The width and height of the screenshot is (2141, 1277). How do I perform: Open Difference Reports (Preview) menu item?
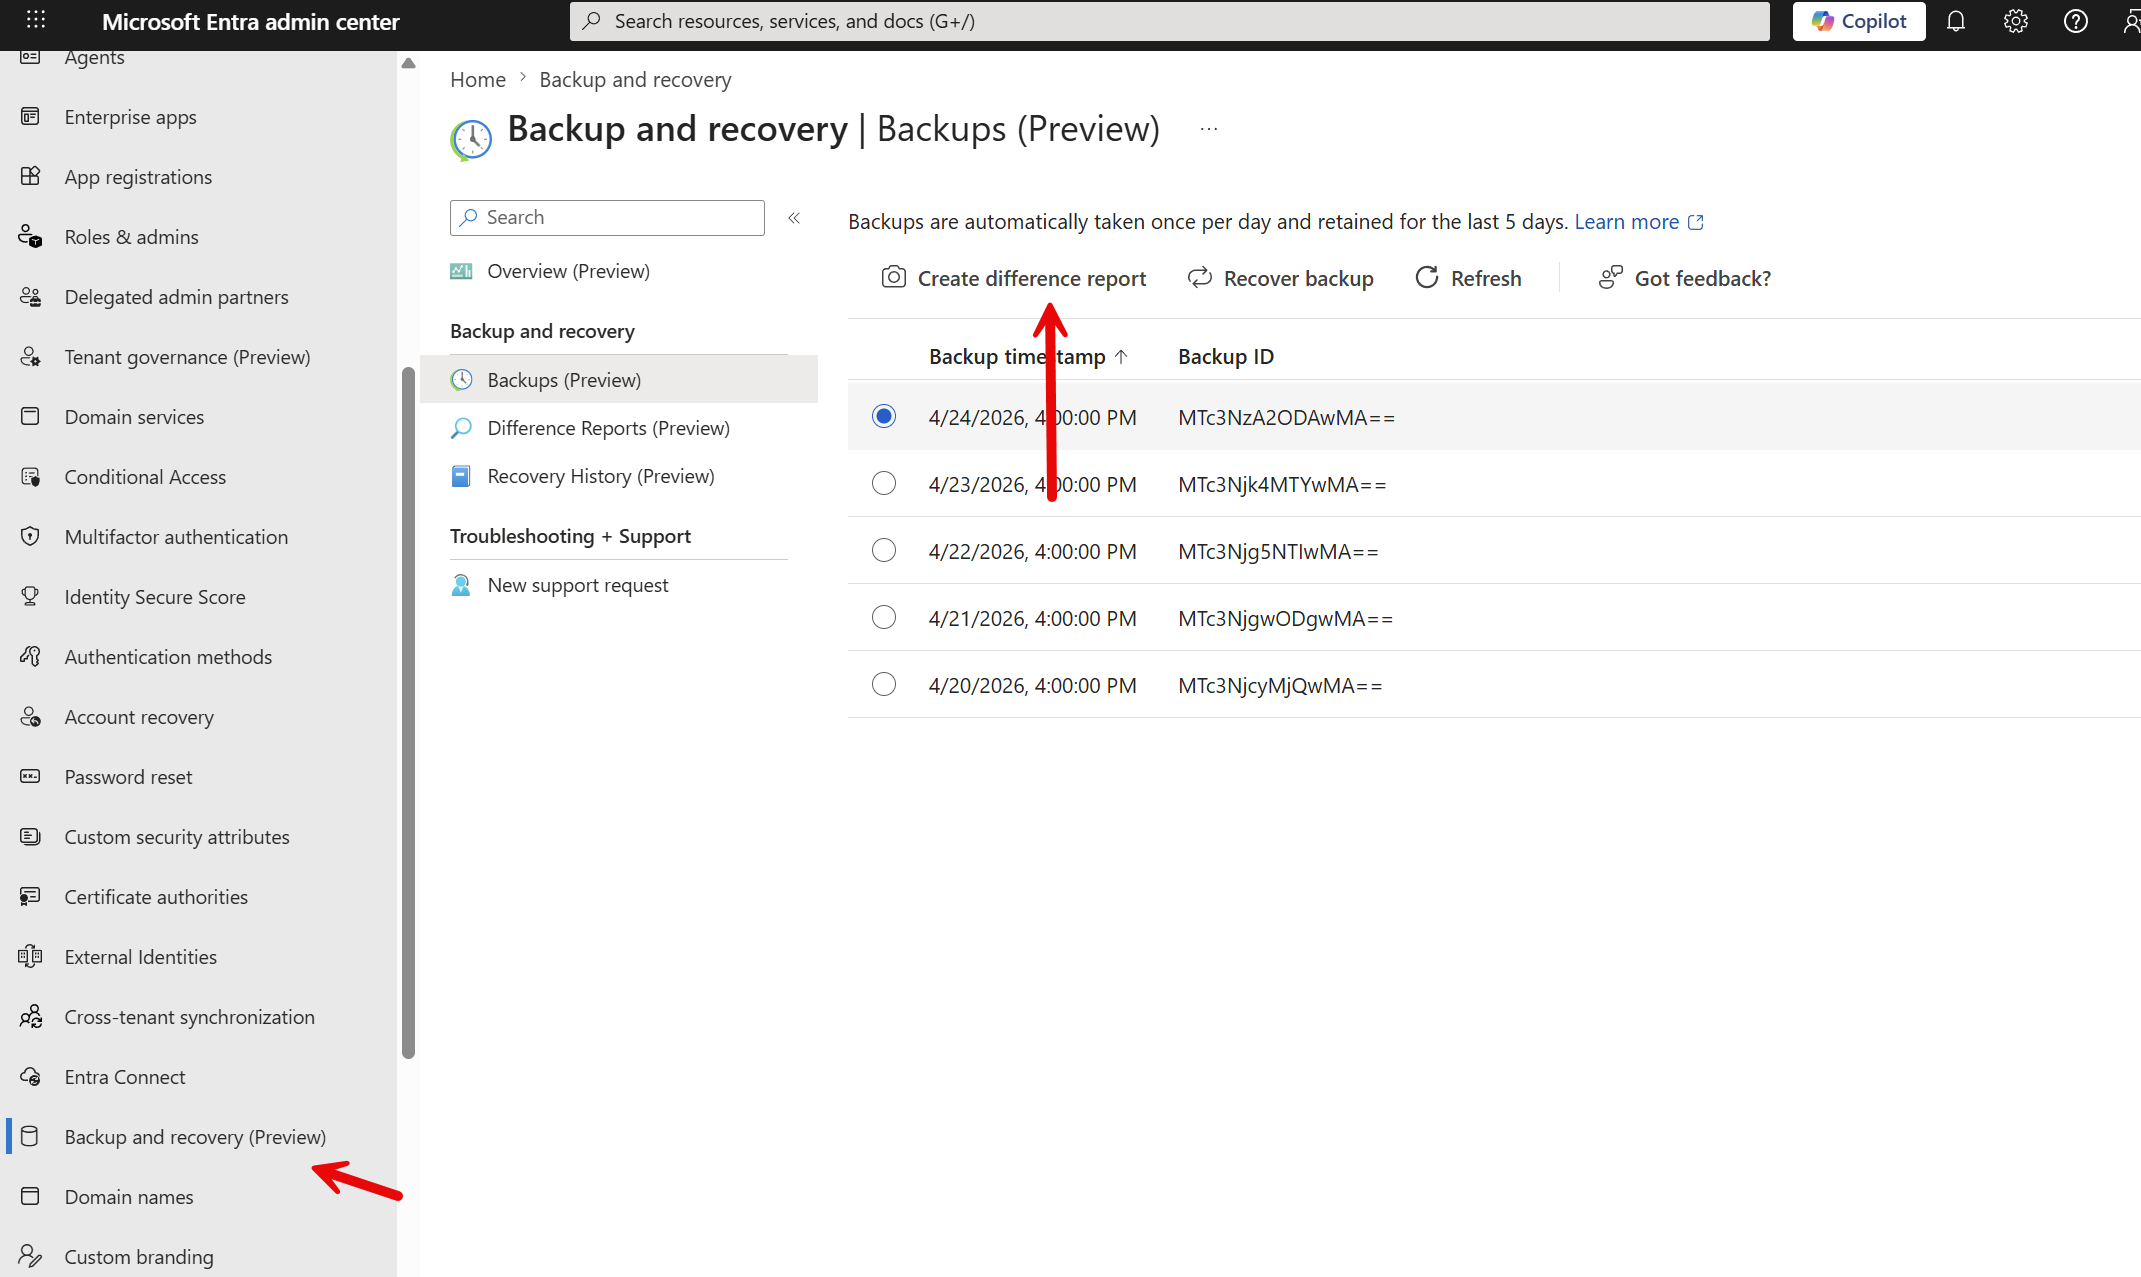tap(608, 428)
